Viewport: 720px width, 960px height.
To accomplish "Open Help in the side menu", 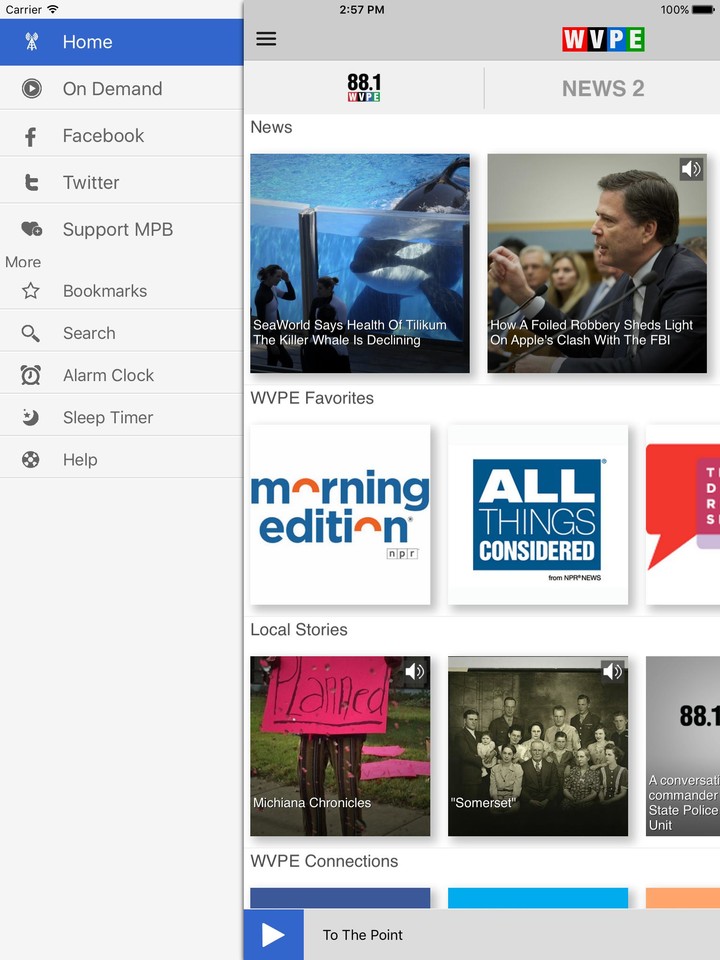I will point(121,460).
